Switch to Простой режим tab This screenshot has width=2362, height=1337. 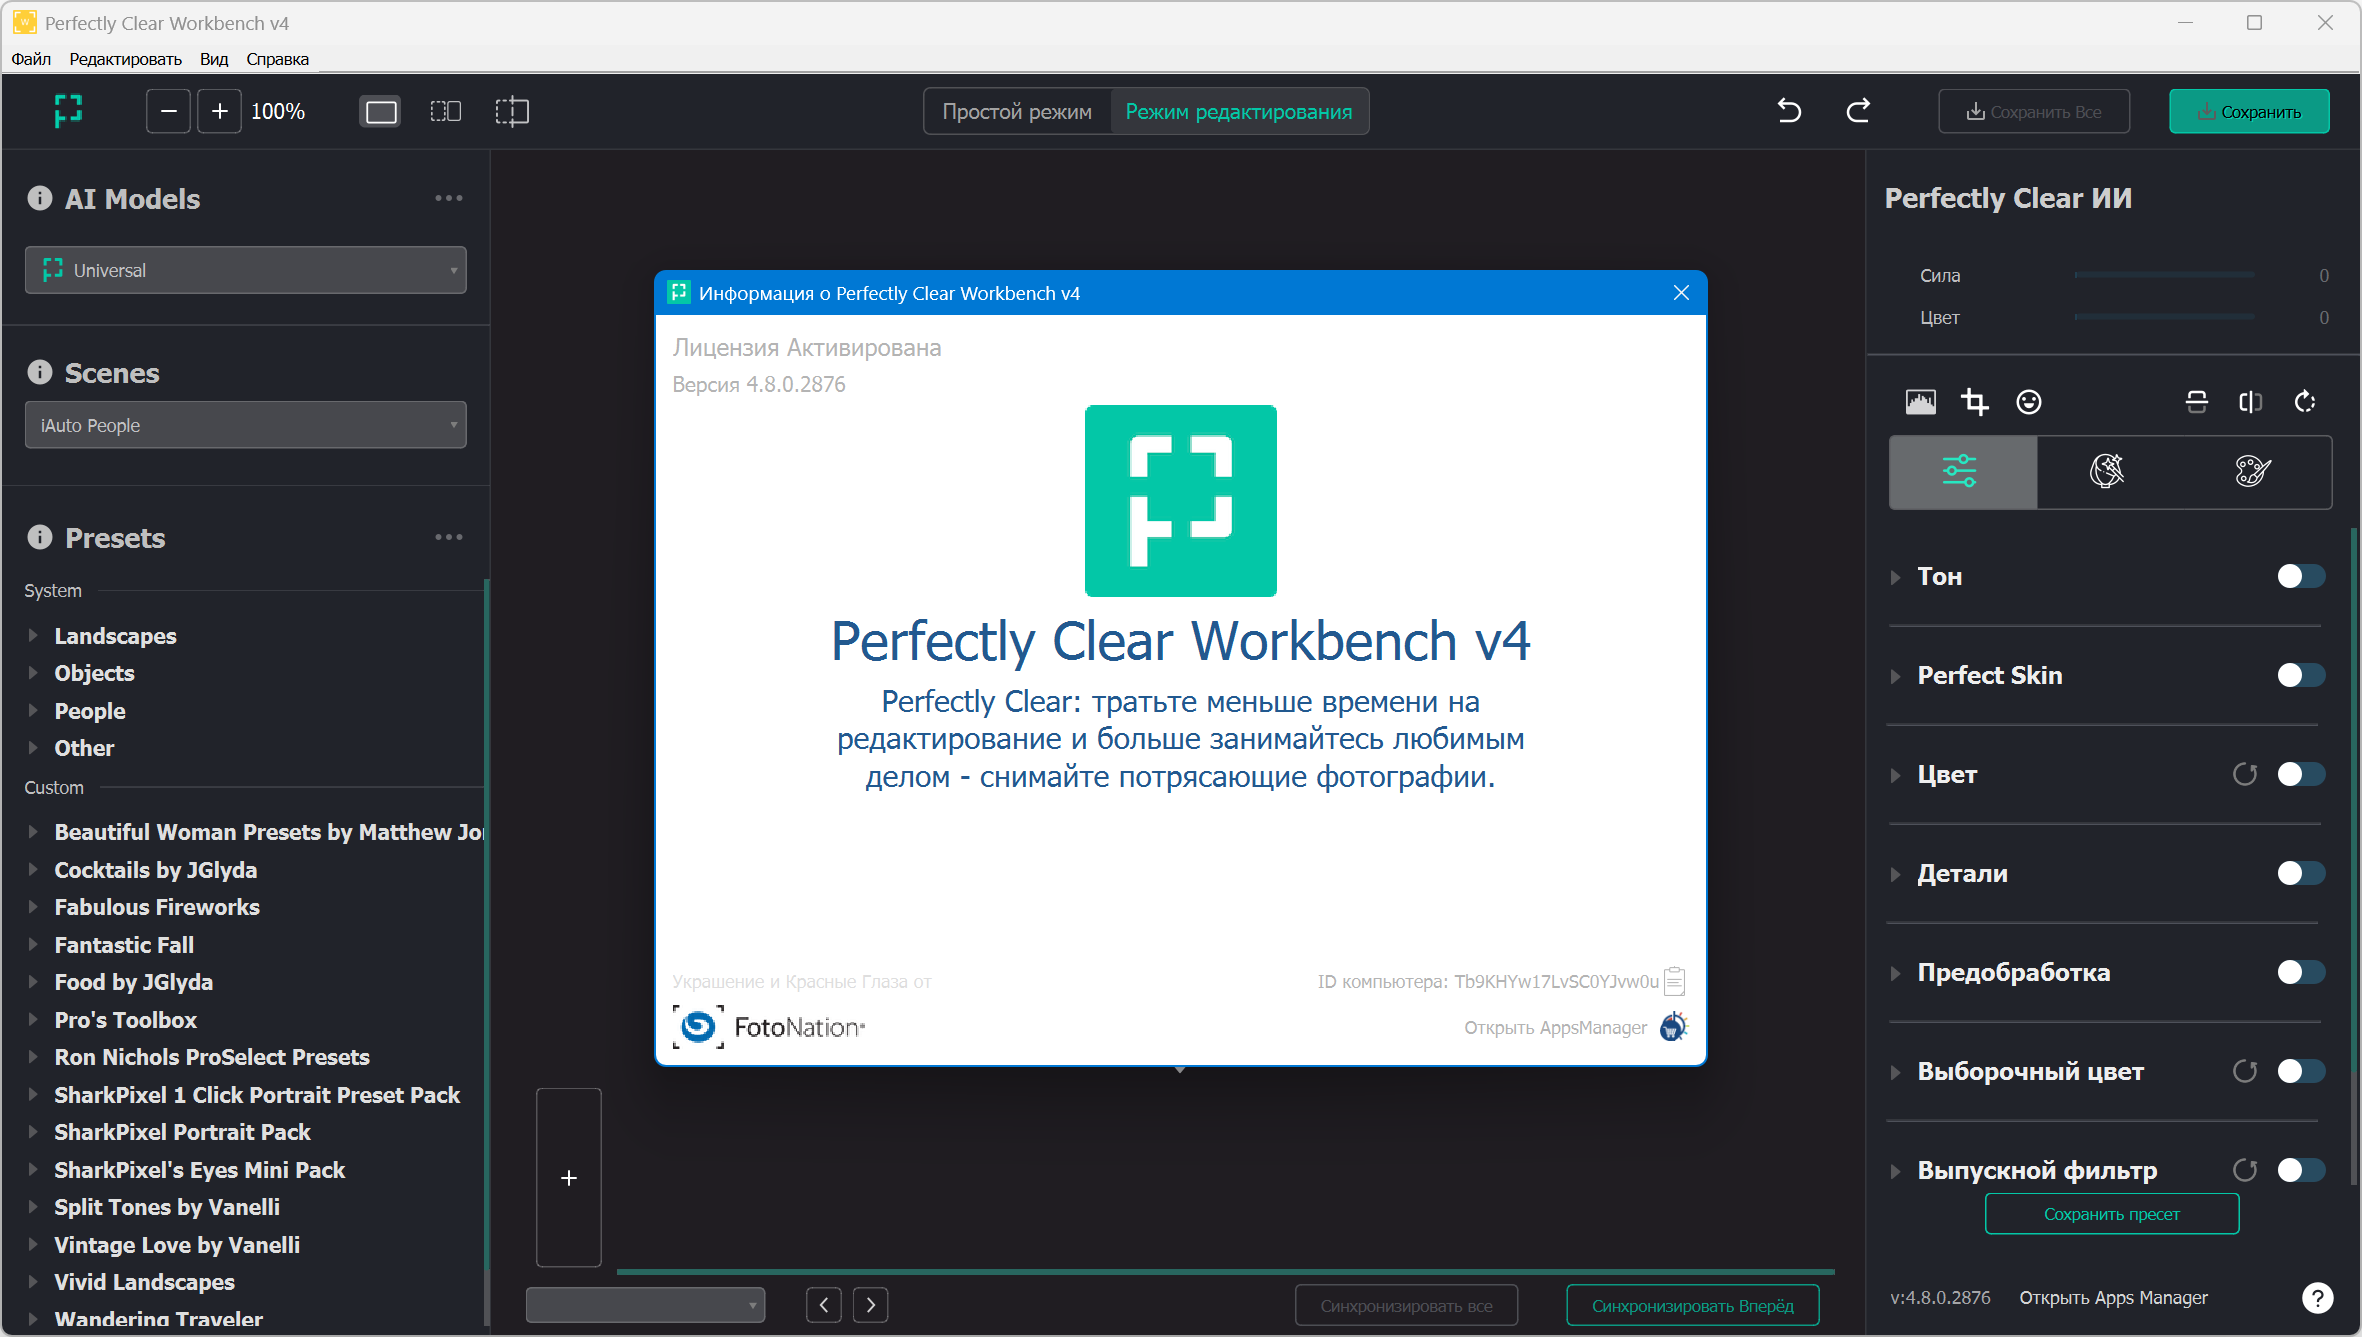(1017, 111)
